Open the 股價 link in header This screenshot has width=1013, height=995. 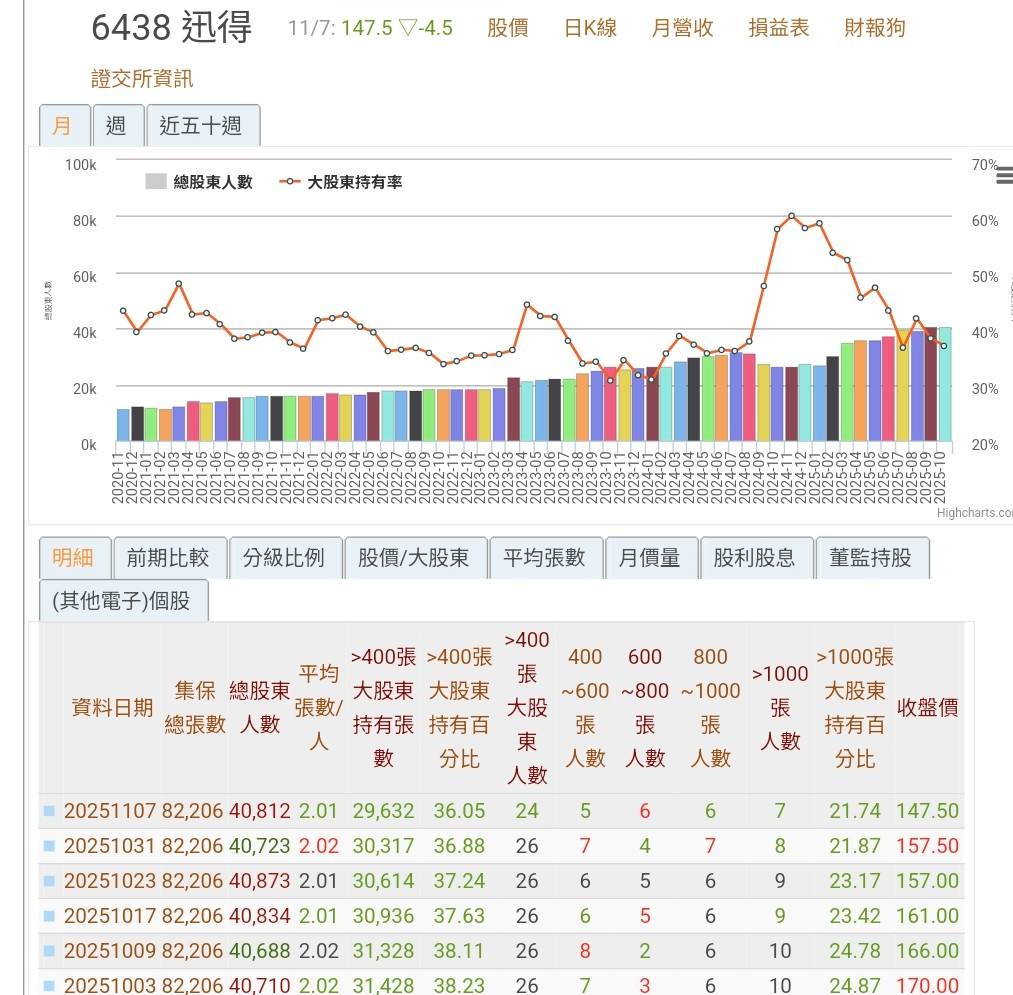tap(508, 28)
